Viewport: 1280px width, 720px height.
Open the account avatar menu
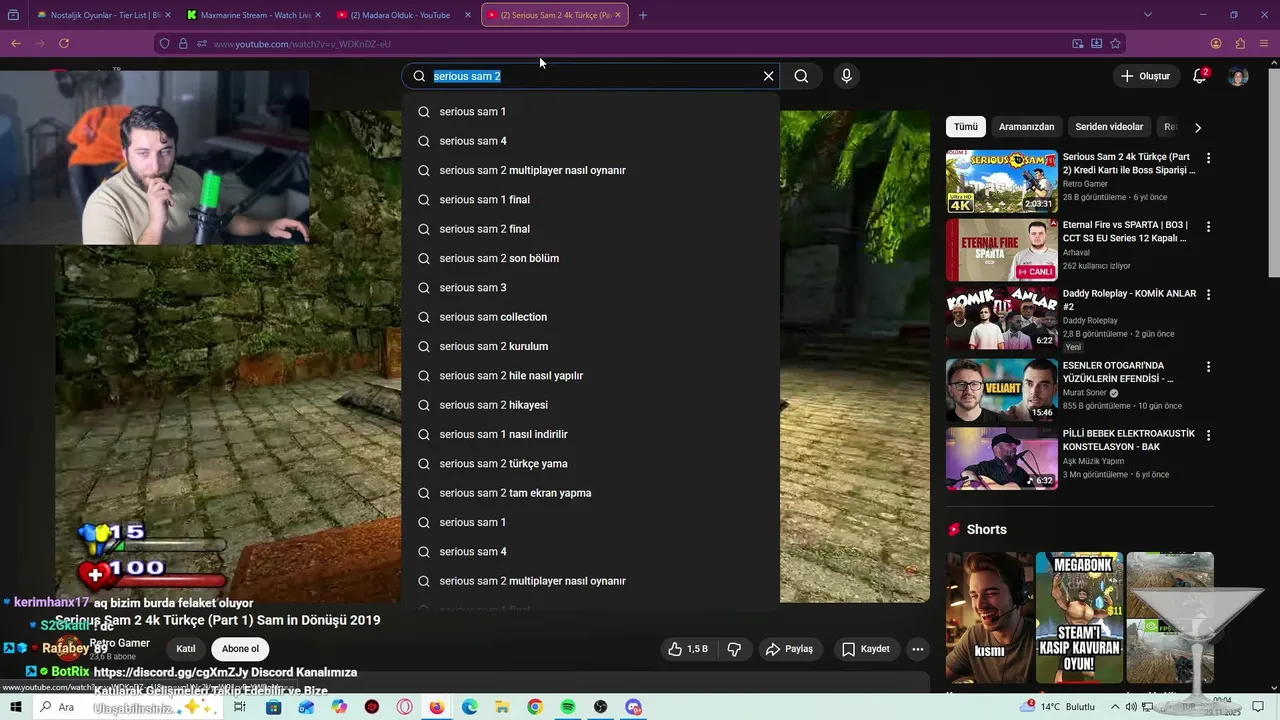[1238, 76]
